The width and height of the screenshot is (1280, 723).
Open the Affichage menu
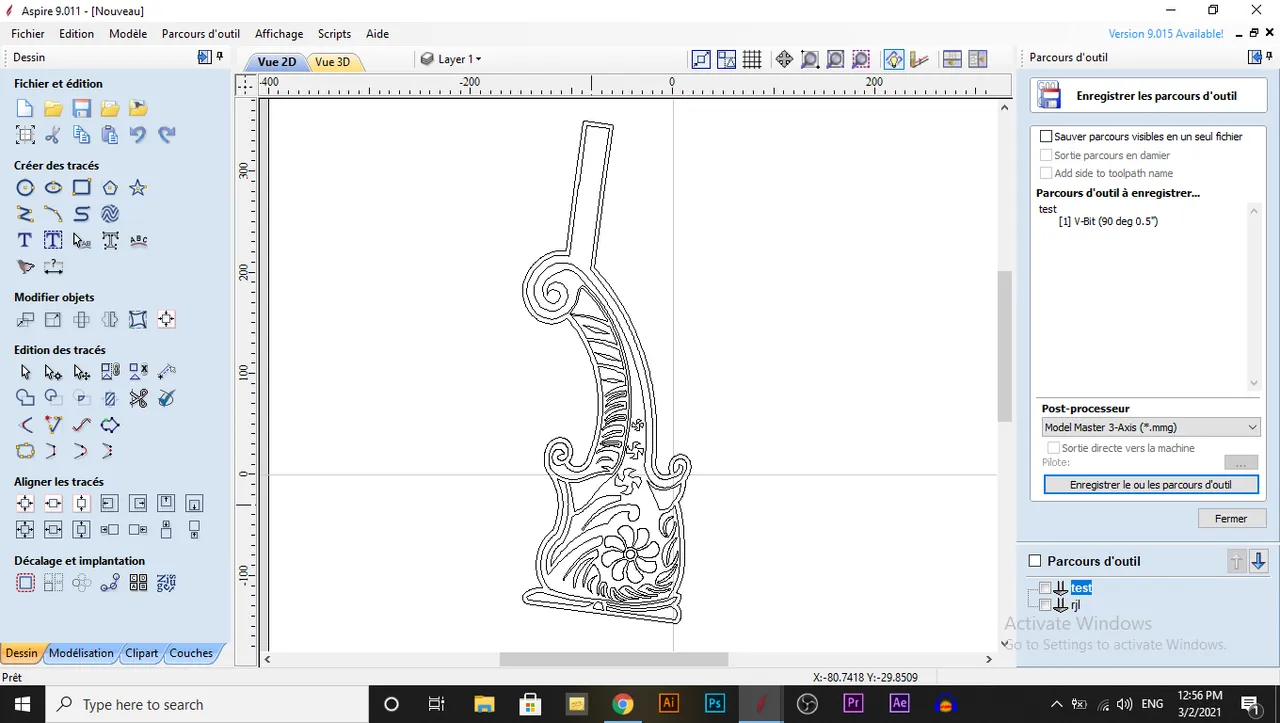[279, 33]
